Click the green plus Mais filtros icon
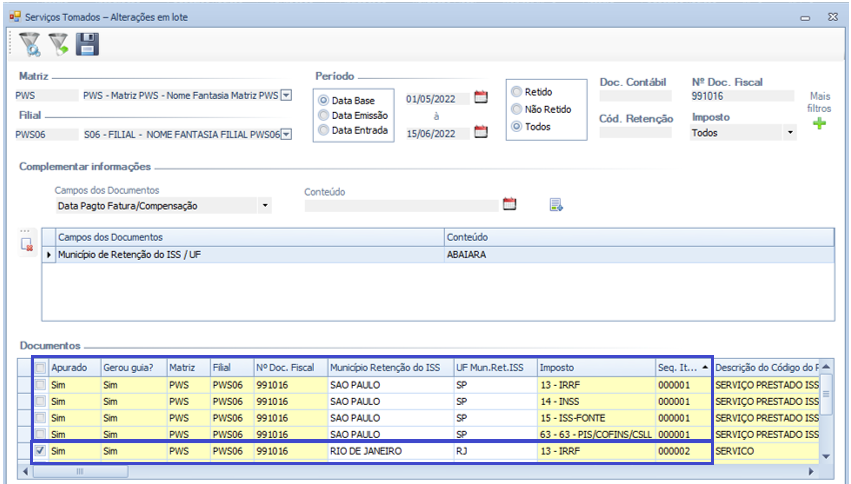This screenshot has width=851, height=484. click(819, 125)
